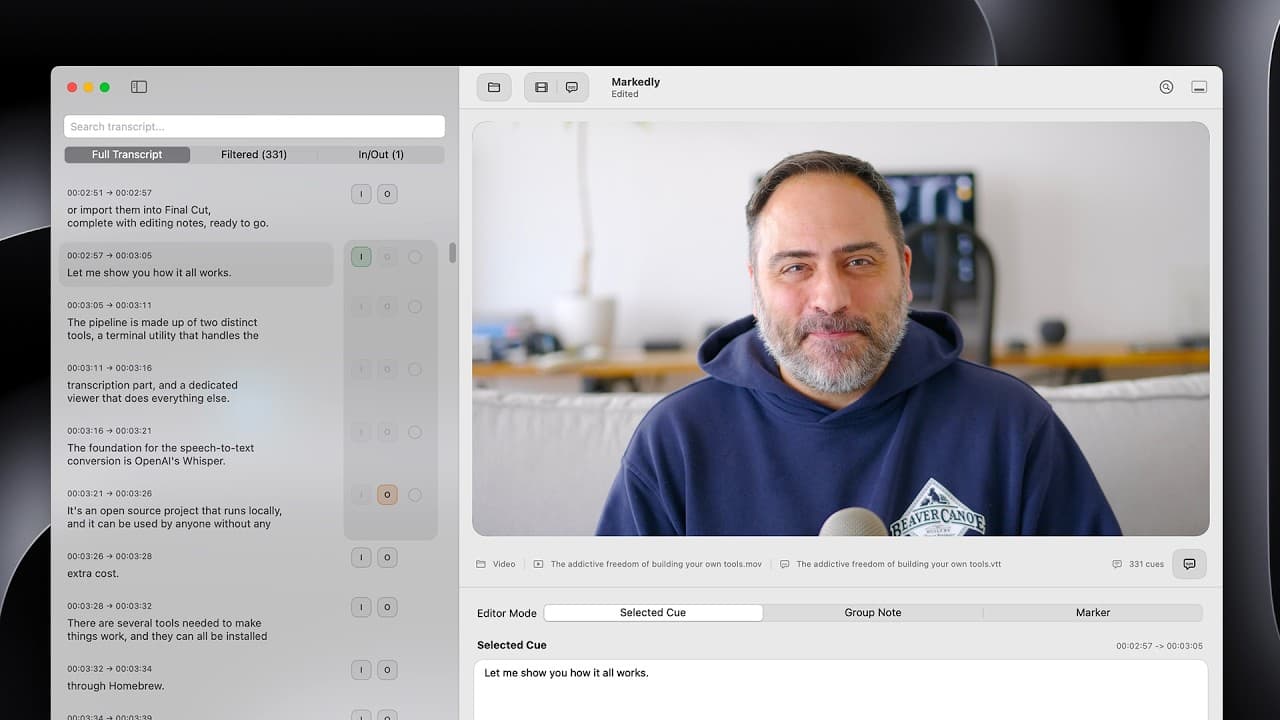Click the Selected Cue text editor box
Viewport: 1280px width, 720px height.
[x=841, y=690]
